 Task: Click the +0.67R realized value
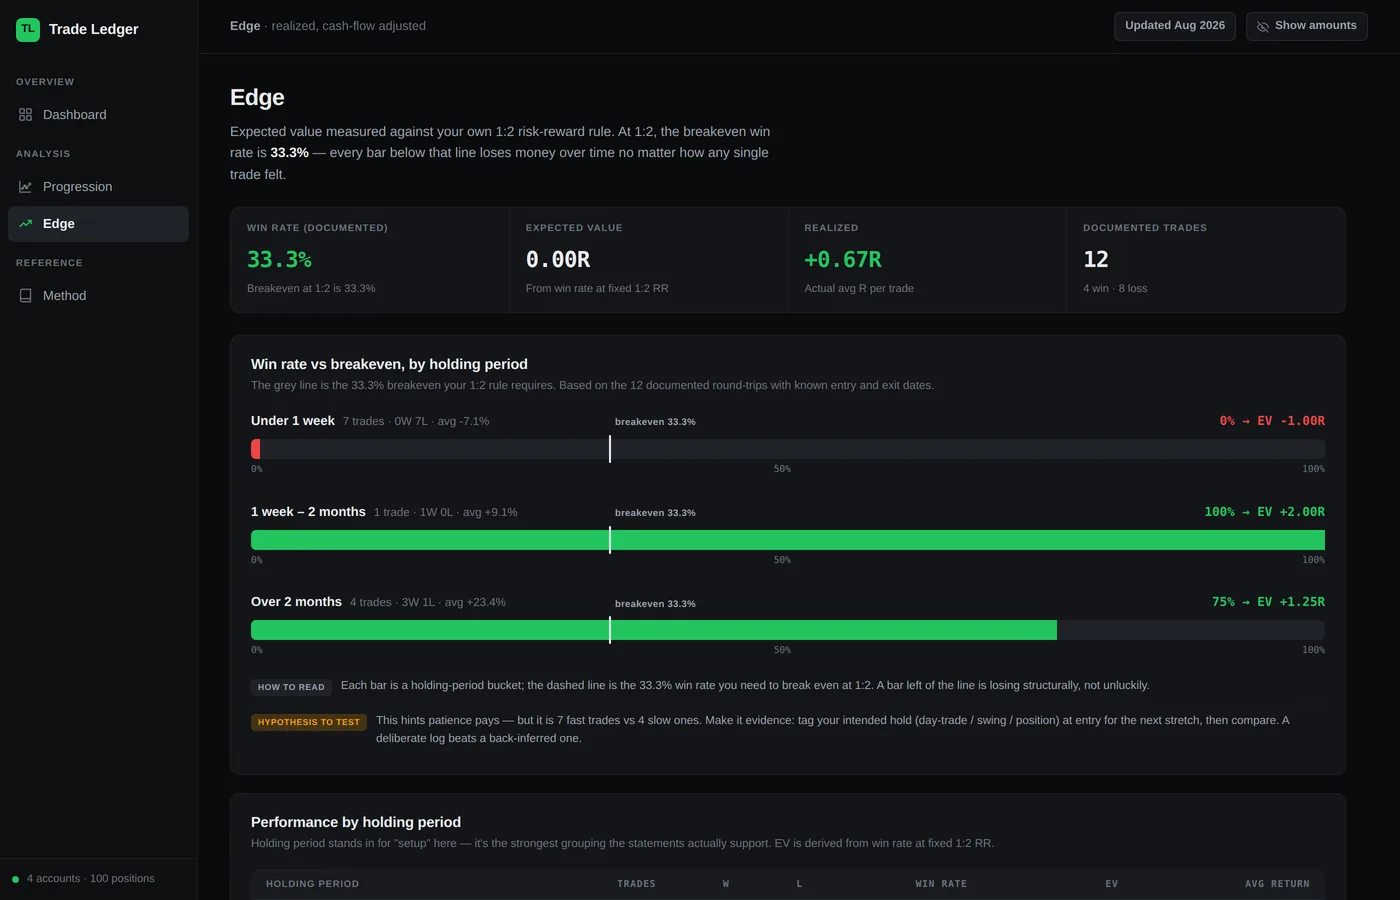click(x=843, y=260)
